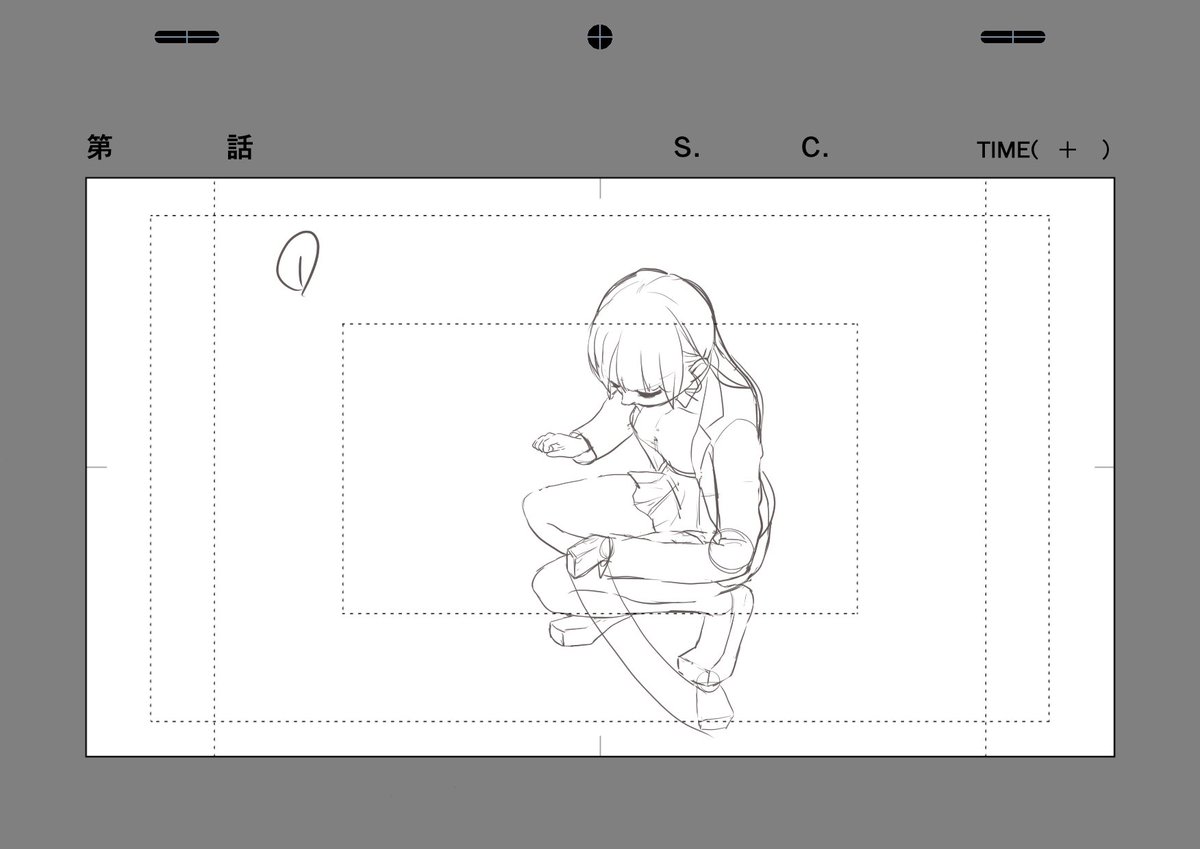This screenshot has width=1200, height=849.
Task: Click the center registration crosshair mark
Action: [x=599, y=37]
